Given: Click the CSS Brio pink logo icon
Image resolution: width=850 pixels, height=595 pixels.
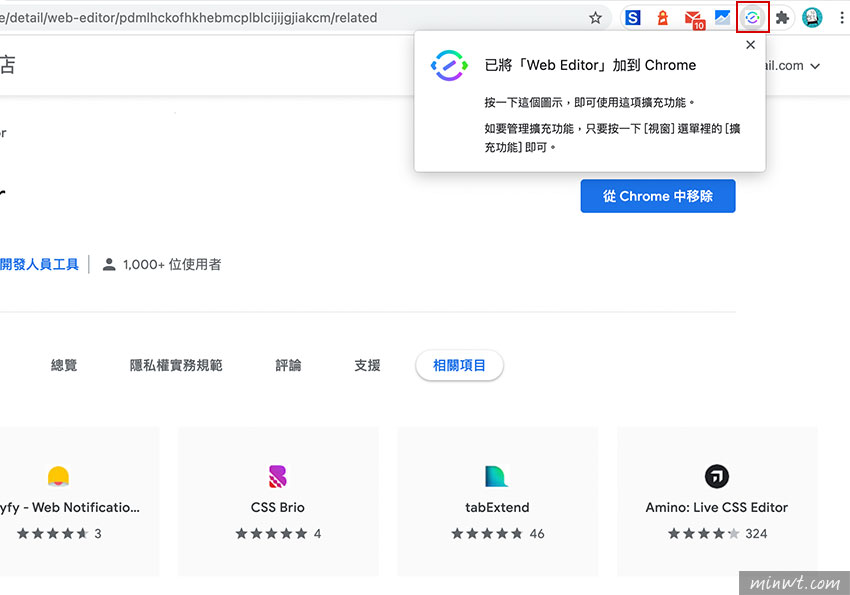Looking at the screenshot, I should 278,476.
